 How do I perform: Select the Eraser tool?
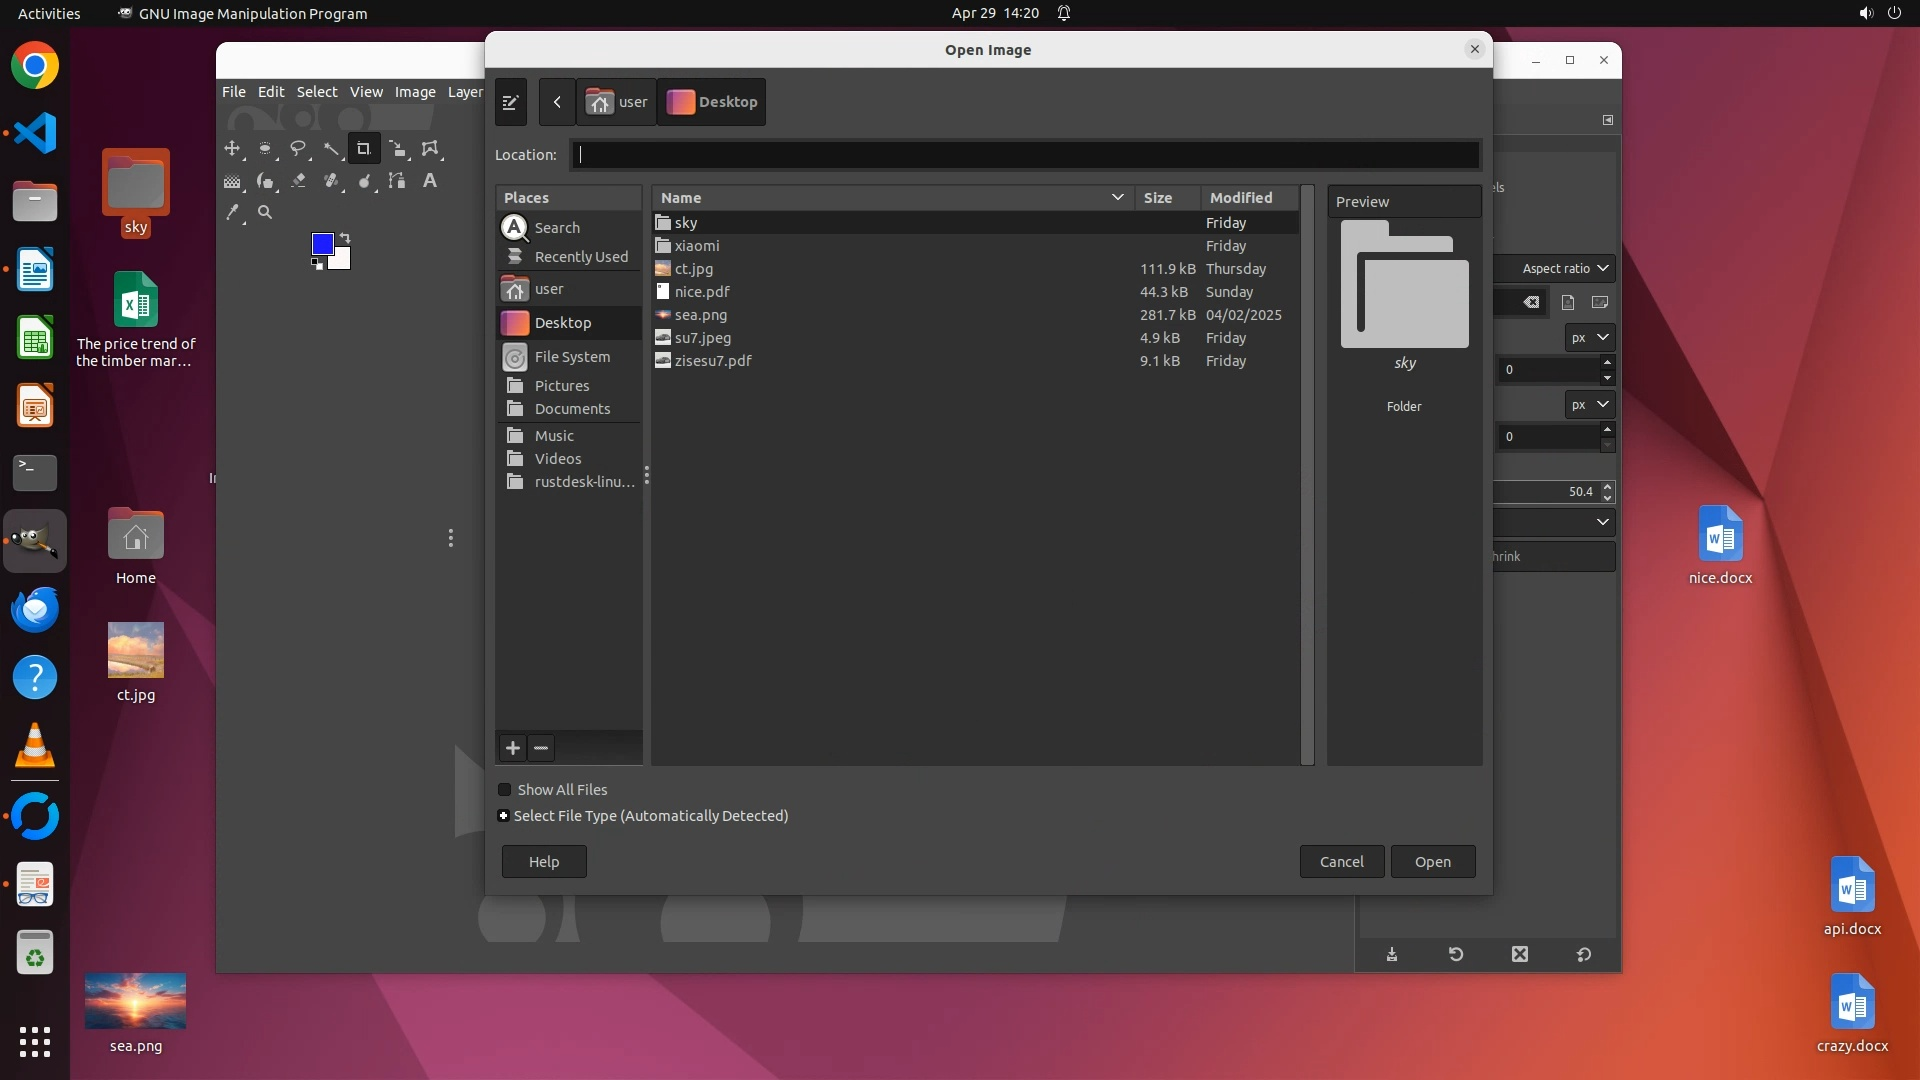298,181
